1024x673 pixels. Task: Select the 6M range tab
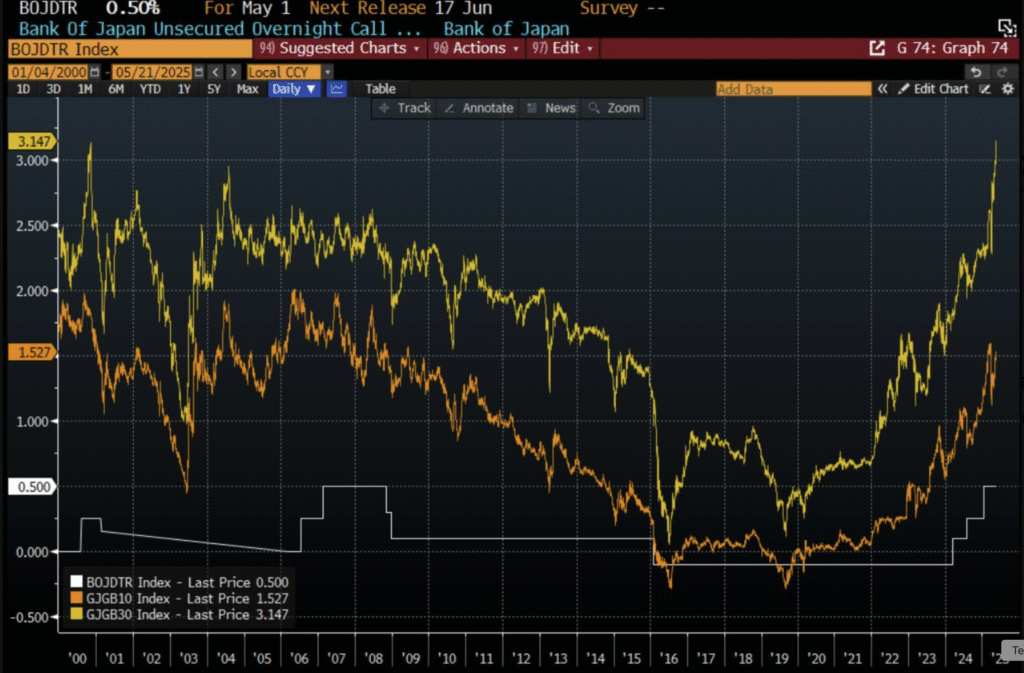tap(116, 89)
